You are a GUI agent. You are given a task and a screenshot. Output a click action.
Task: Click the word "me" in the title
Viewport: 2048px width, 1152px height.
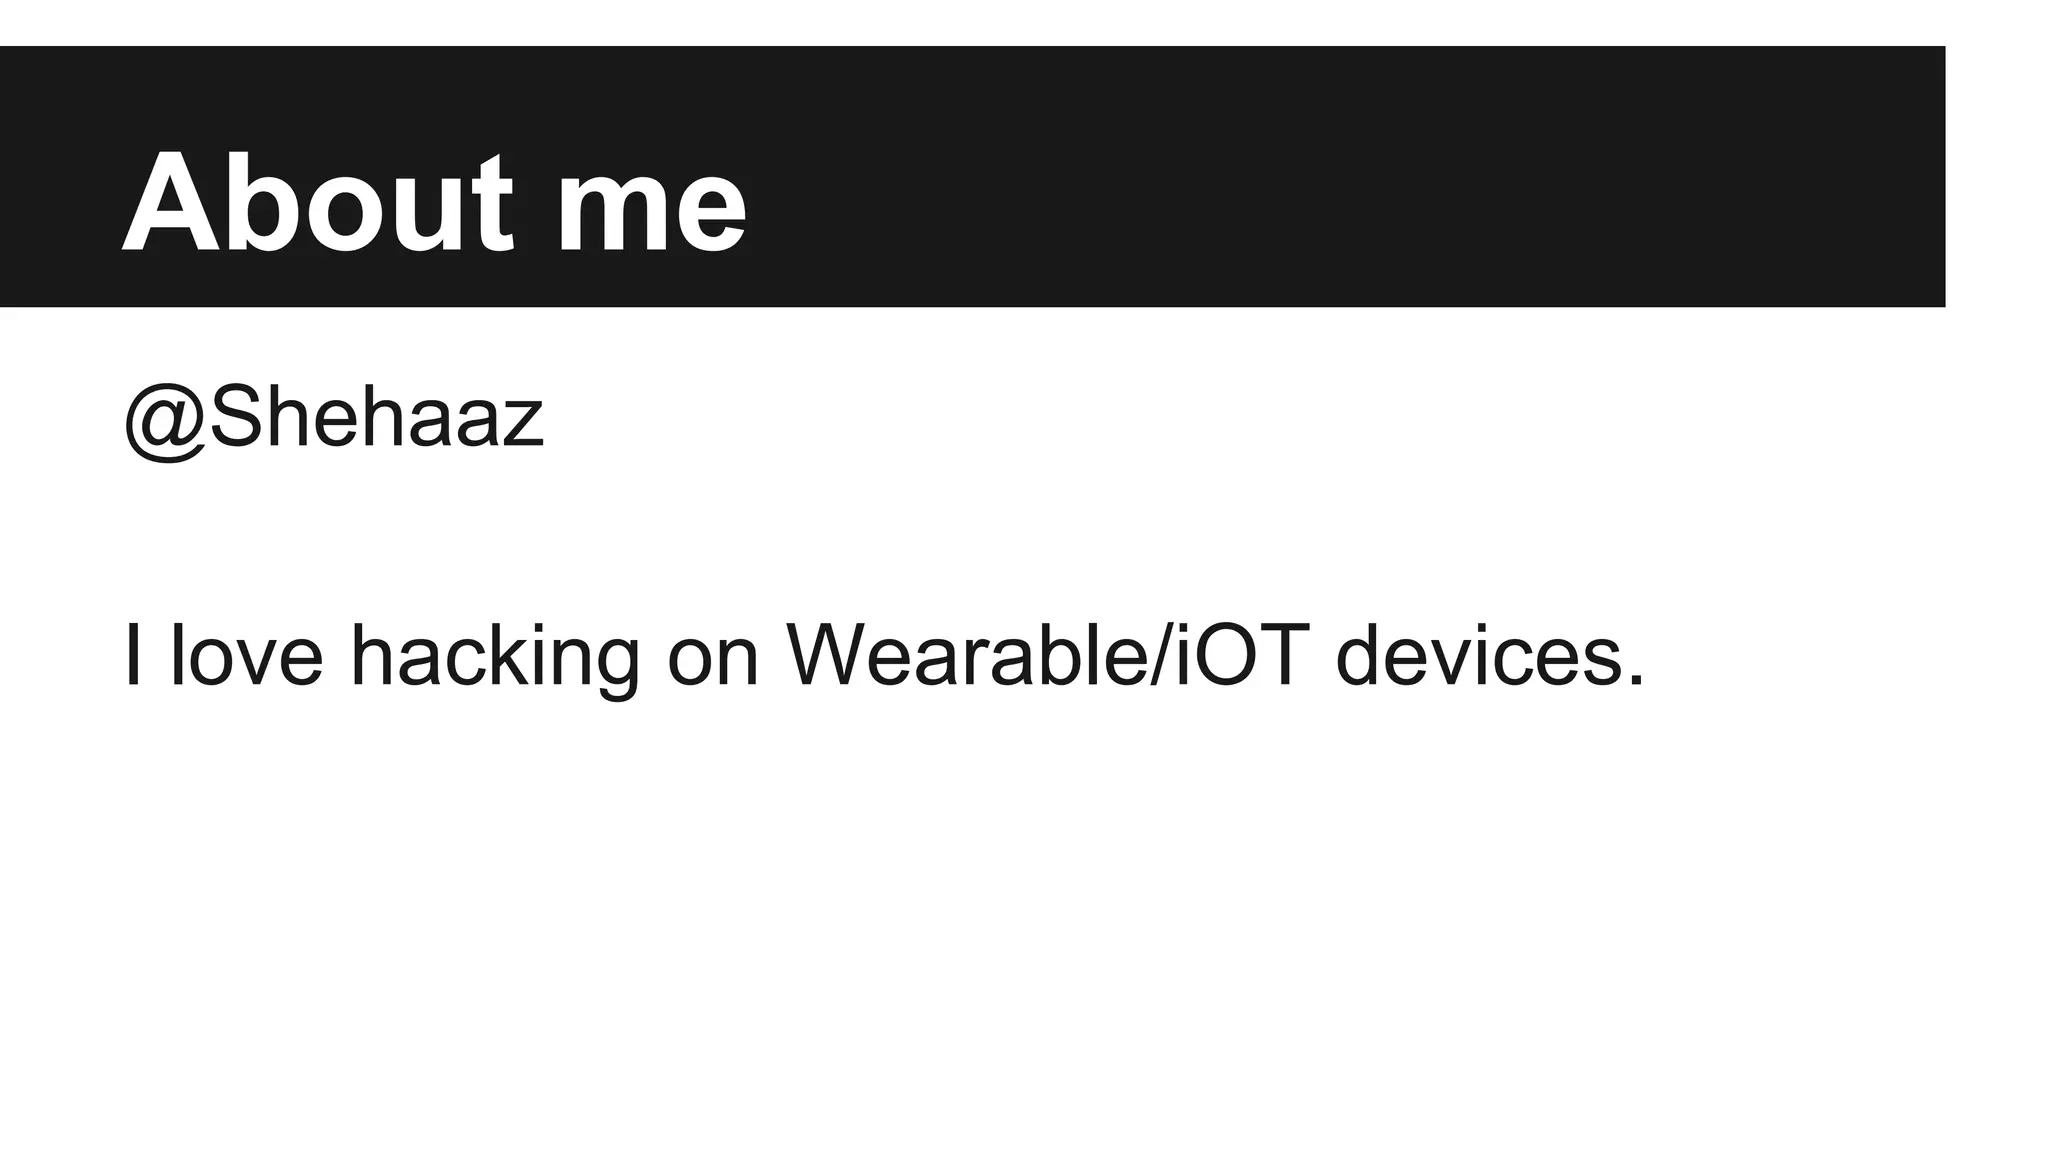(651, 210)
